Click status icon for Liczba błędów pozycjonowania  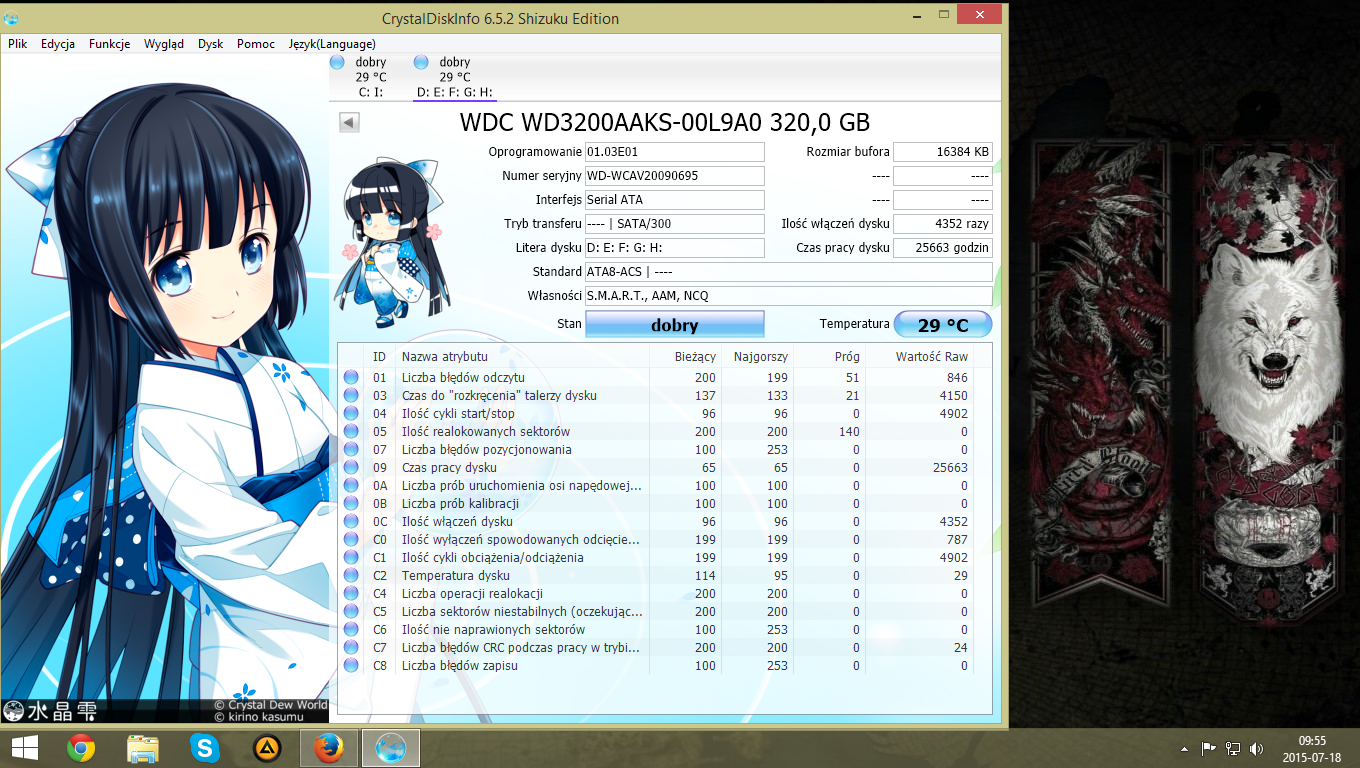(x=351, y=450)
